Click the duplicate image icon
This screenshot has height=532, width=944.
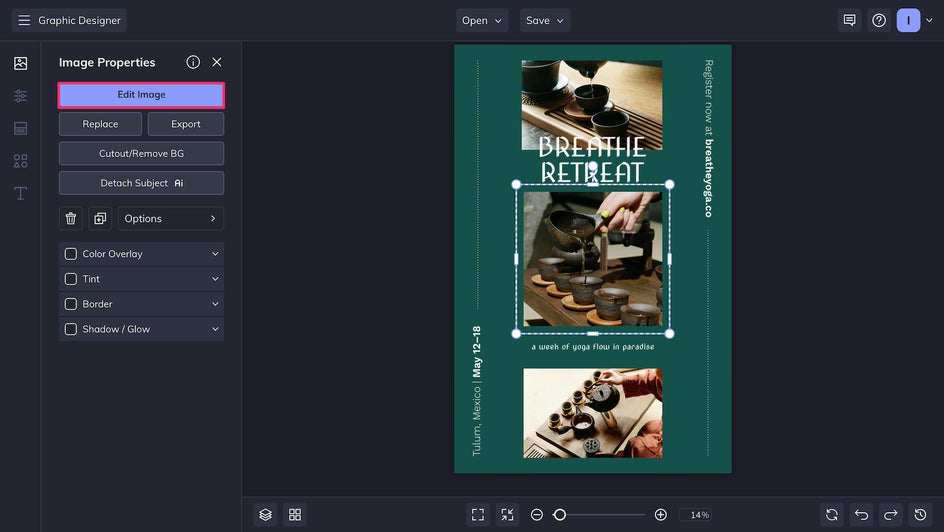tap(100, 218)
